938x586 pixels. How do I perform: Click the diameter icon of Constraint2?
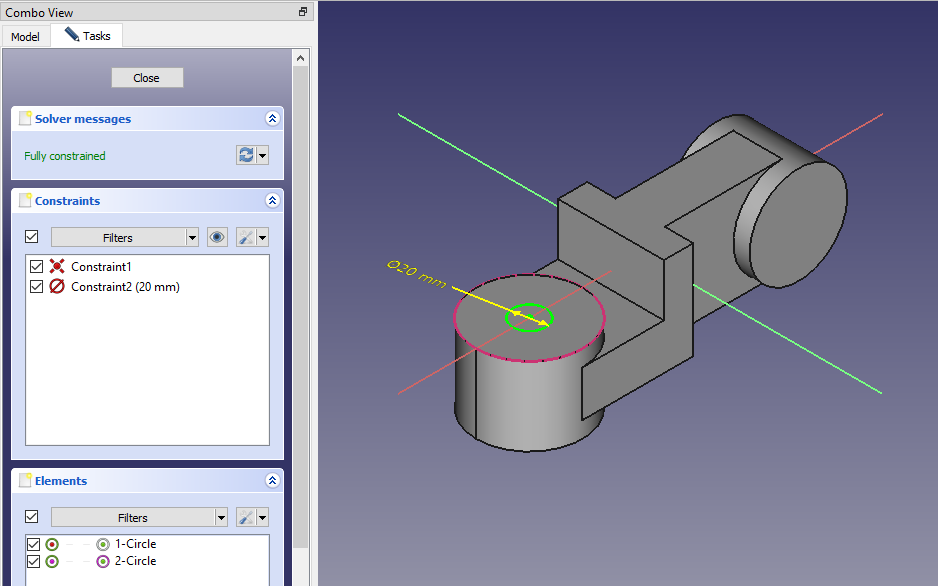coord(57,287)
